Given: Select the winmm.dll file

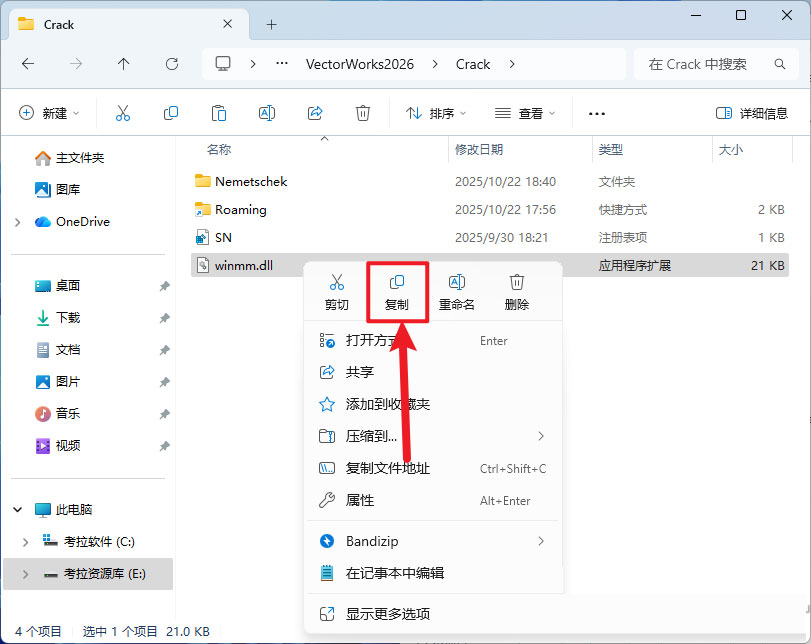Looking at the screenshot, I should 490,265.
